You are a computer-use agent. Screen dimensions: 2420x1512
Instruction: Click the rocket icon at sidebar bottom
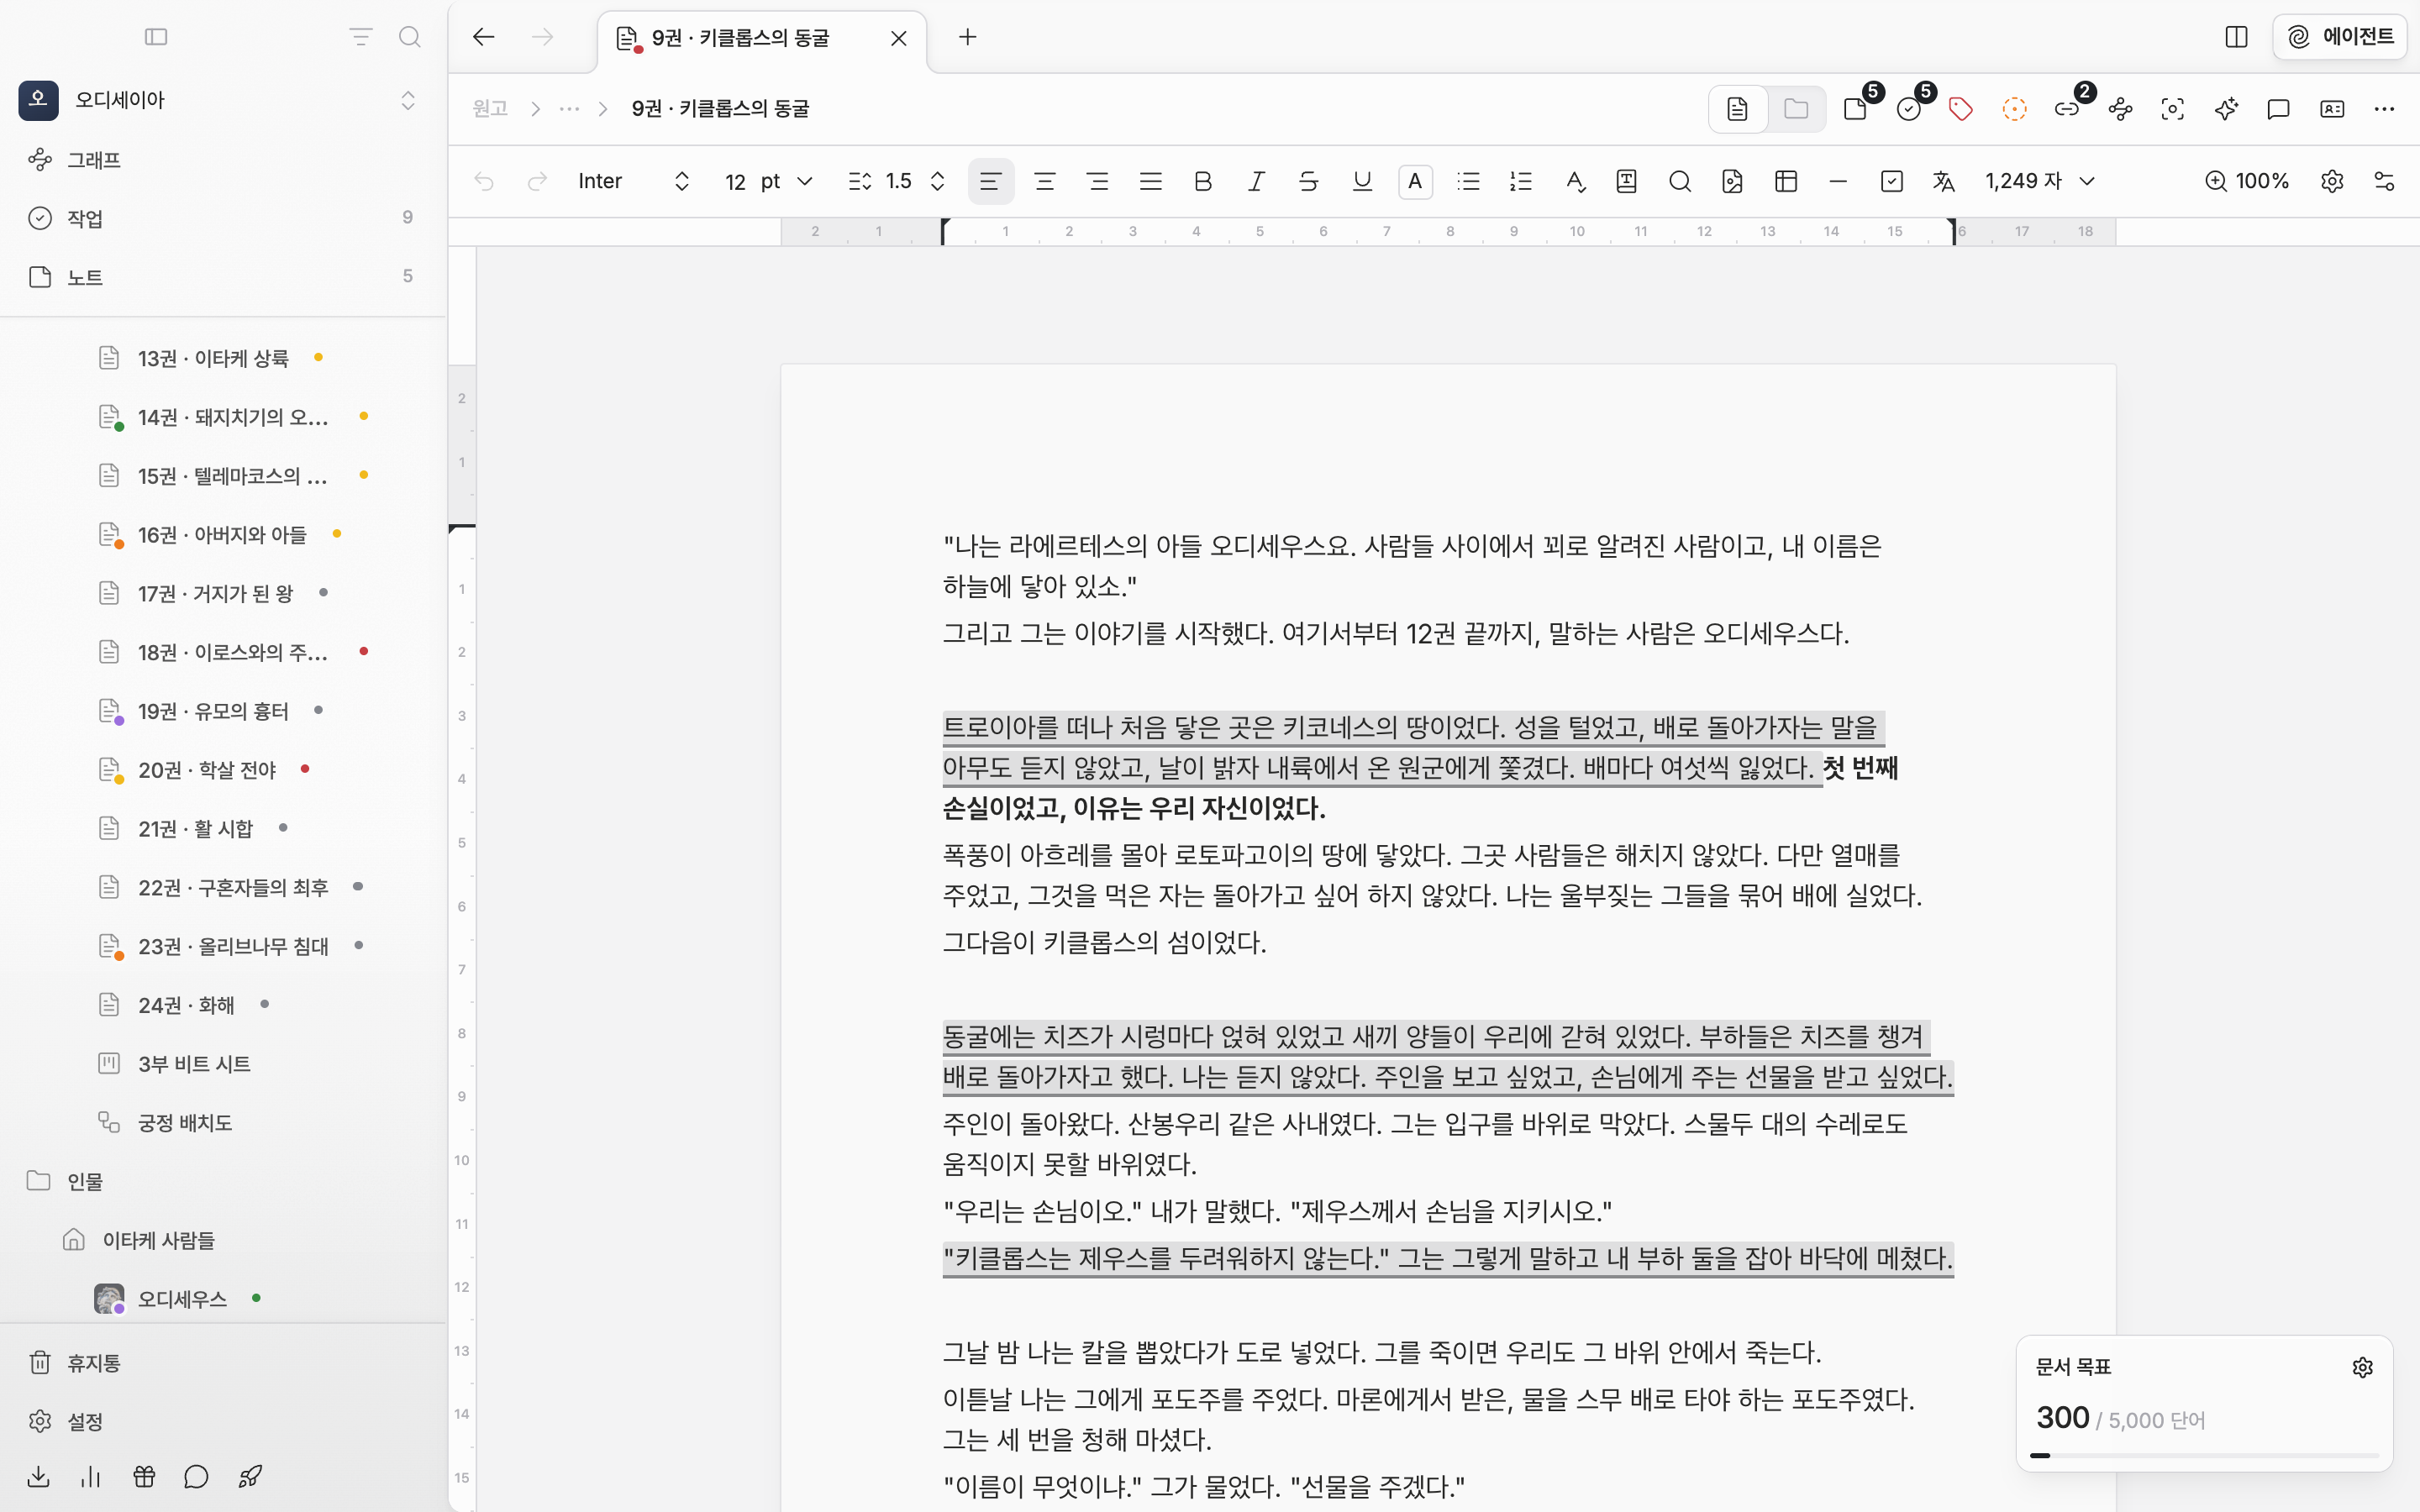click(250, 1476)
